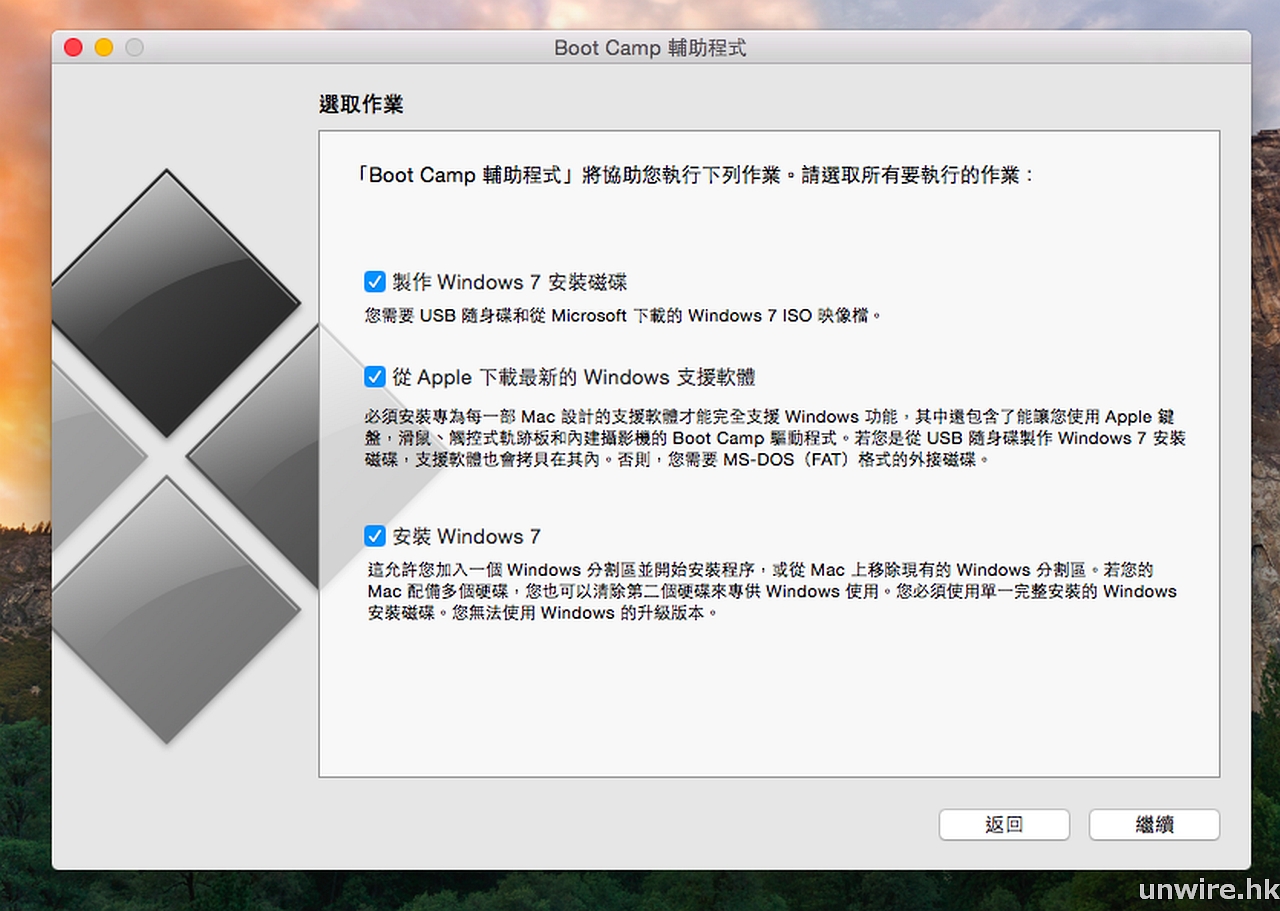Click the left diamond of Boot Camp logo

(90, 455)
